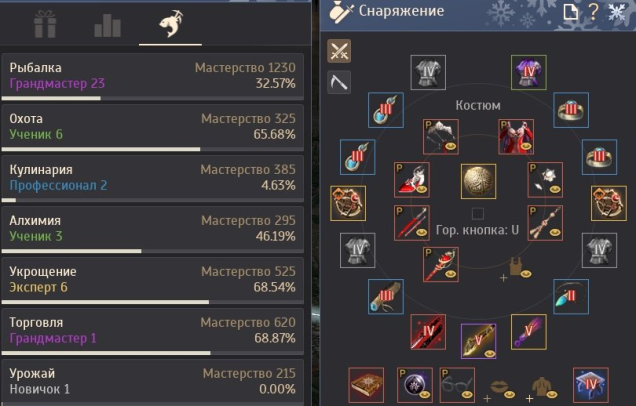The image size is (636, 406).
Task: Click the page document icon in header
Action: pos(571,12)
